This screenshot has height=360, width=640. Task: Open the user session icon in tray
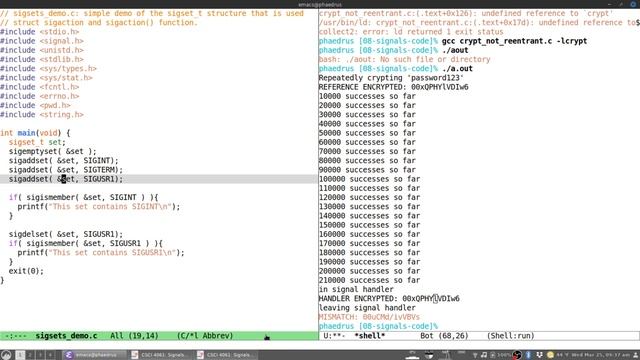pos(636,355)
